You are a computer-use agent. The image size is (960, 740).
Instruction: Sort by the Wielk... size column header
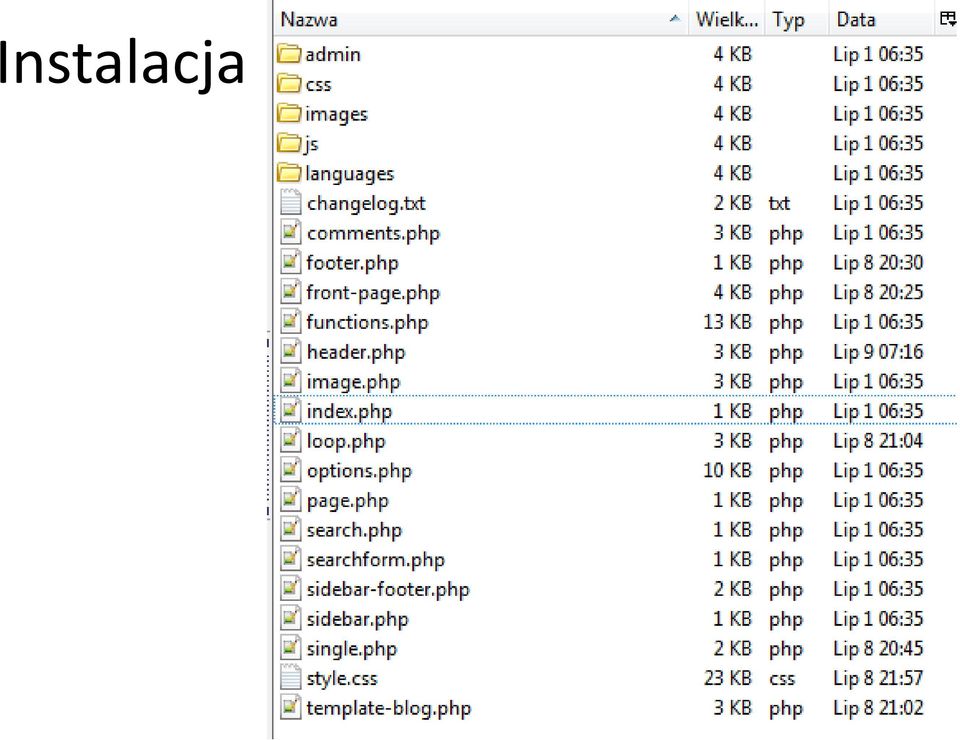tap(727, 20)
